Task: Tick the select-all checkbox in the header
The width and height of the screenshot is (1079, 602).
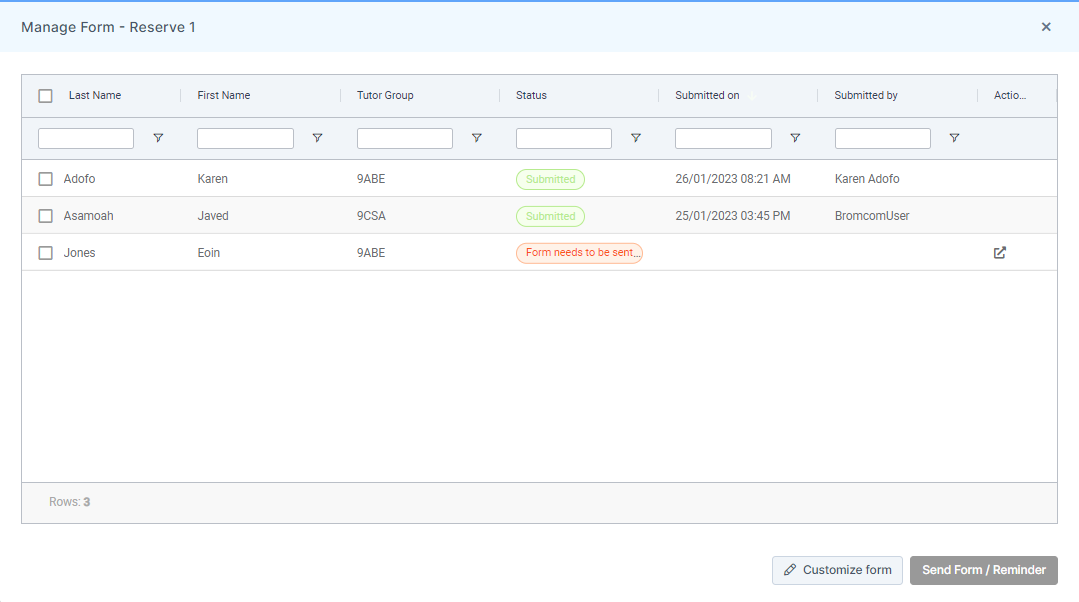Action: pos(45,96)
